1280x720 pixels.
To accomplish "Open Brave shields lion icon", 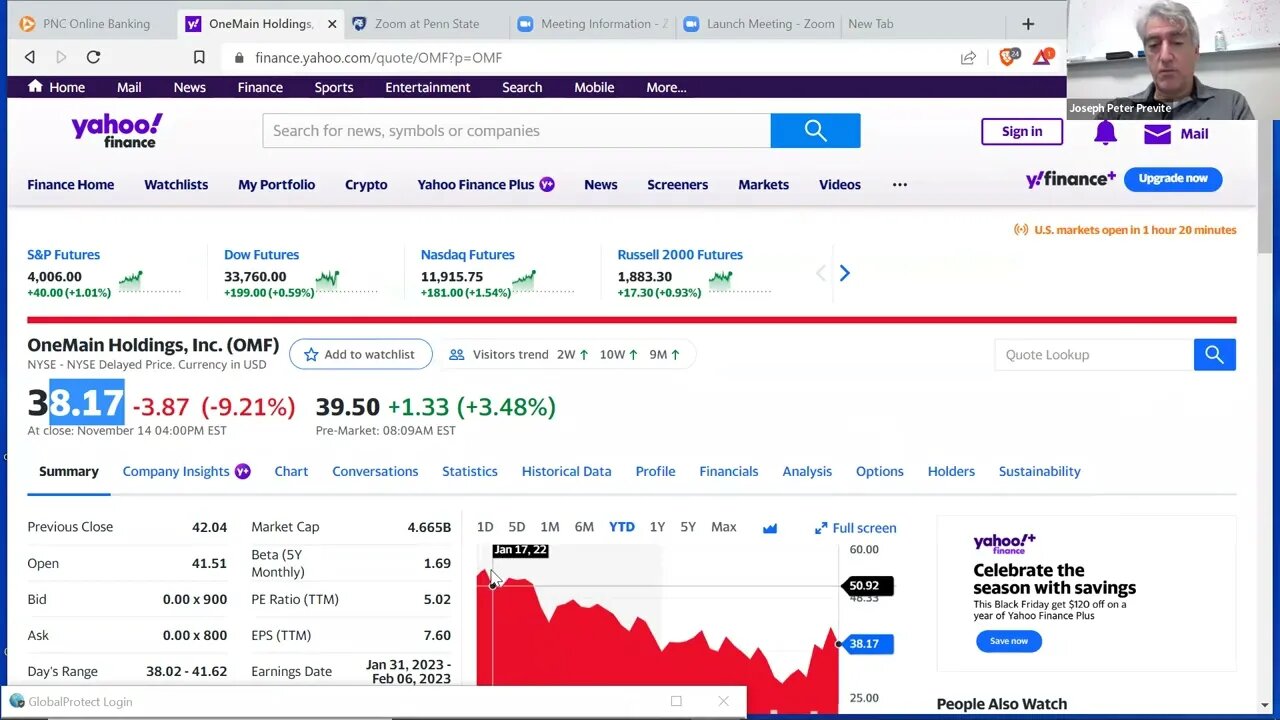I will (1008, 57).
